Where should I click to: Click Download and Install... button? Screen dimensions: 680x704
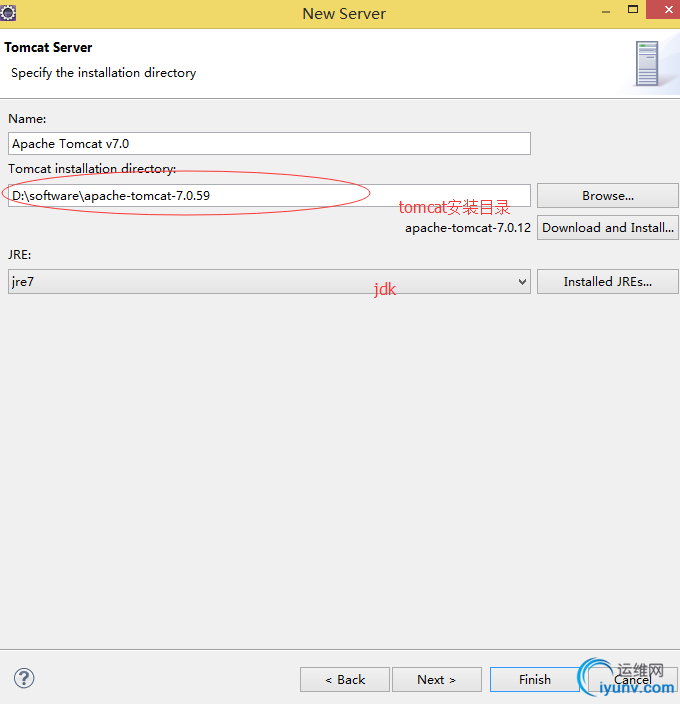point(608,228)
